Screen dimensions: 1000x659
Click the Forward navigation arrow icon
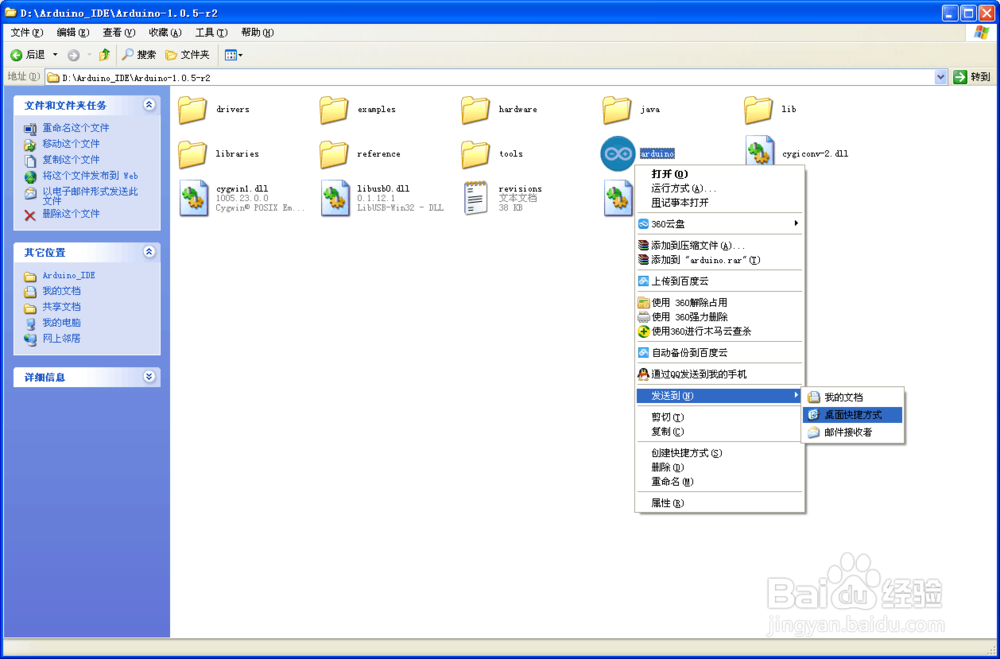[x=73, y=56]
